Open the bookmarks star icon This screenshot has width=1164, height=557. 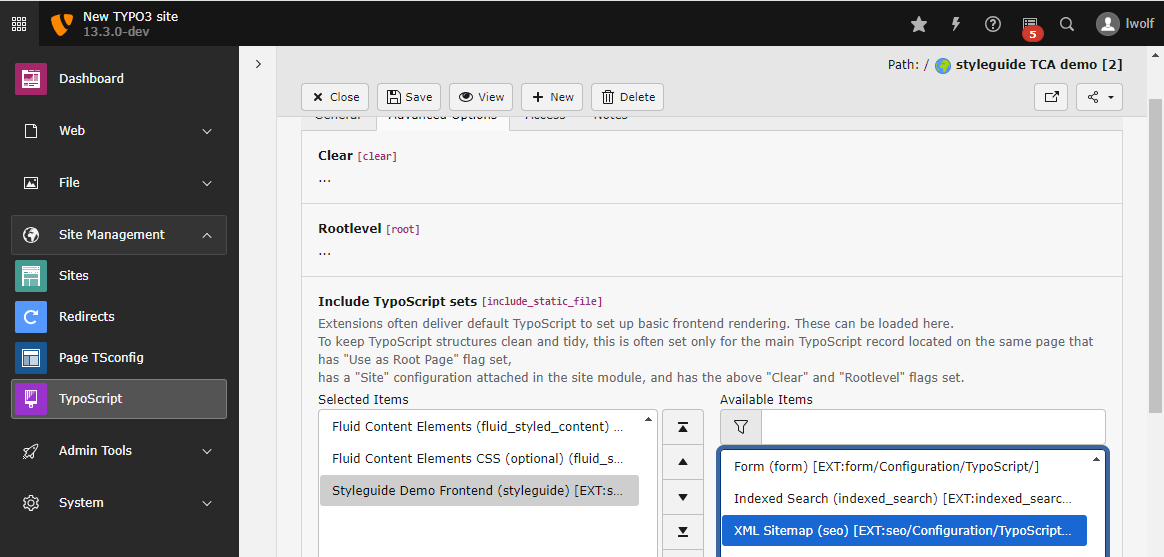tap(918, 24)
